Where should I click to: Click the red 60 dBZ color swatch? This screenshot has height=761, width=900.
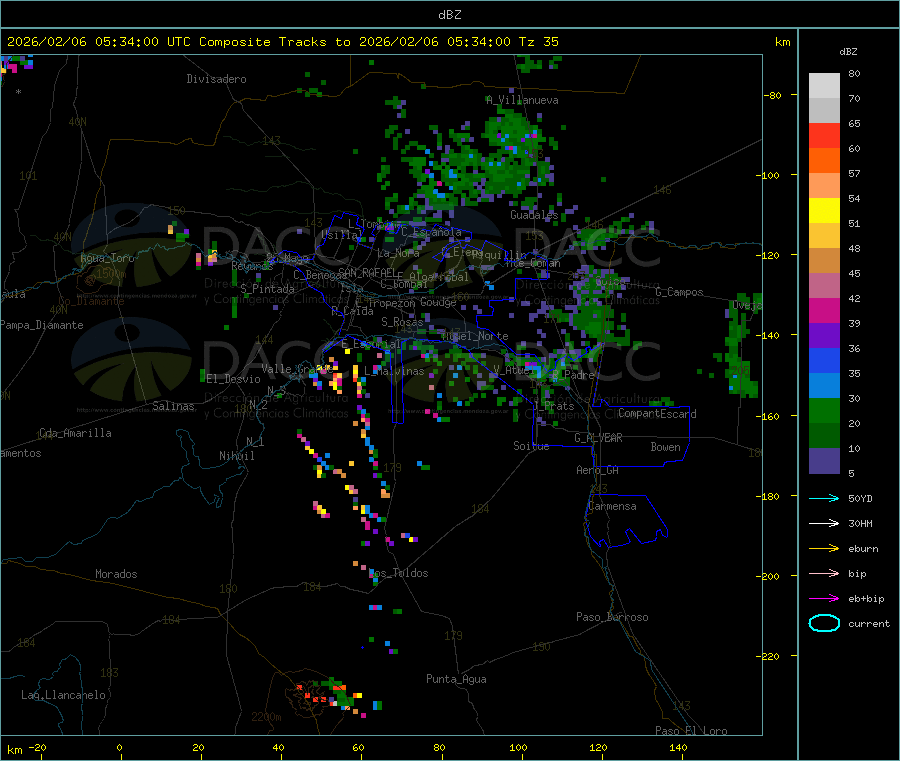pos(824,135)
